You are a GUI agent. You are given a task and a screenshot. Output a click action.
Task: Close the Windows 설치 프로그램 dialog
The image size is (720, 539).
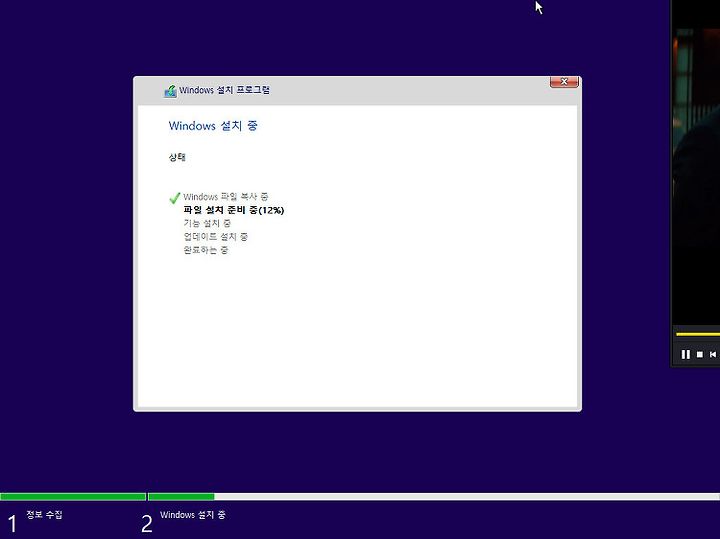click(x=564, y=82)
